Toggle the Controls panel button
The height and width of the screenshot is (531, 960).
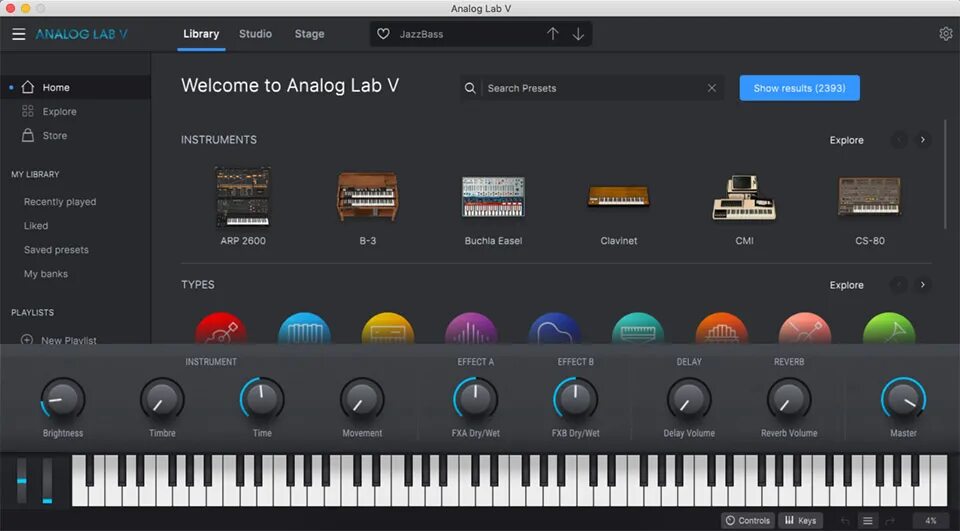[748, 521]
